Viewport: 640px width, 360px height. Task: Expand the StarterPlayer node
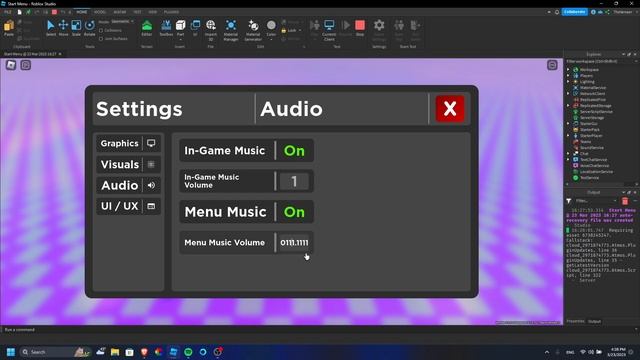(x=568, y=136)
